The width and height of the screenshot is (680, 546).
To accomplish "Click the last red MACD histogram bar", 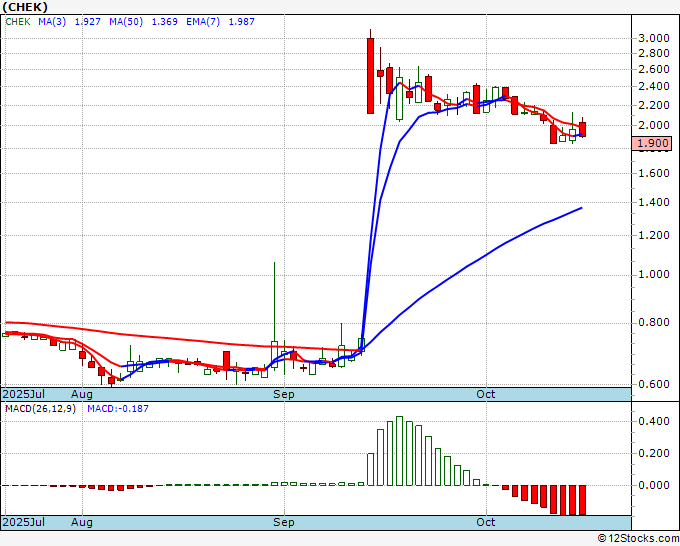I will (x=582, y=500).
